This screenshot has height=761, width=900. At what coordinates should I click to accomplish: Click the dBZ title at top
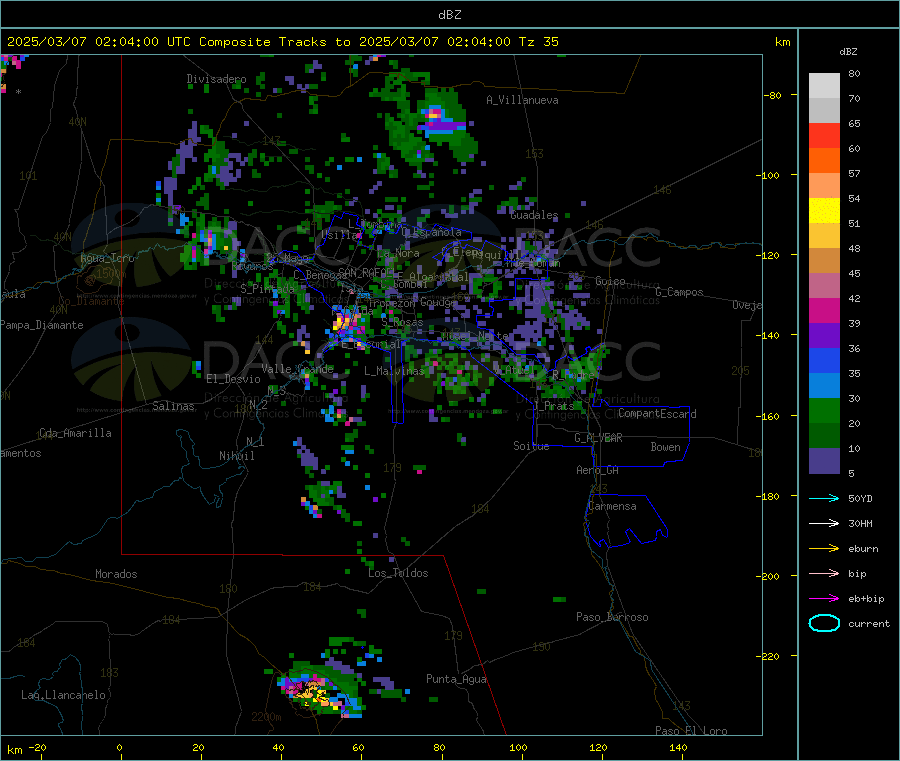coord(449,15)
